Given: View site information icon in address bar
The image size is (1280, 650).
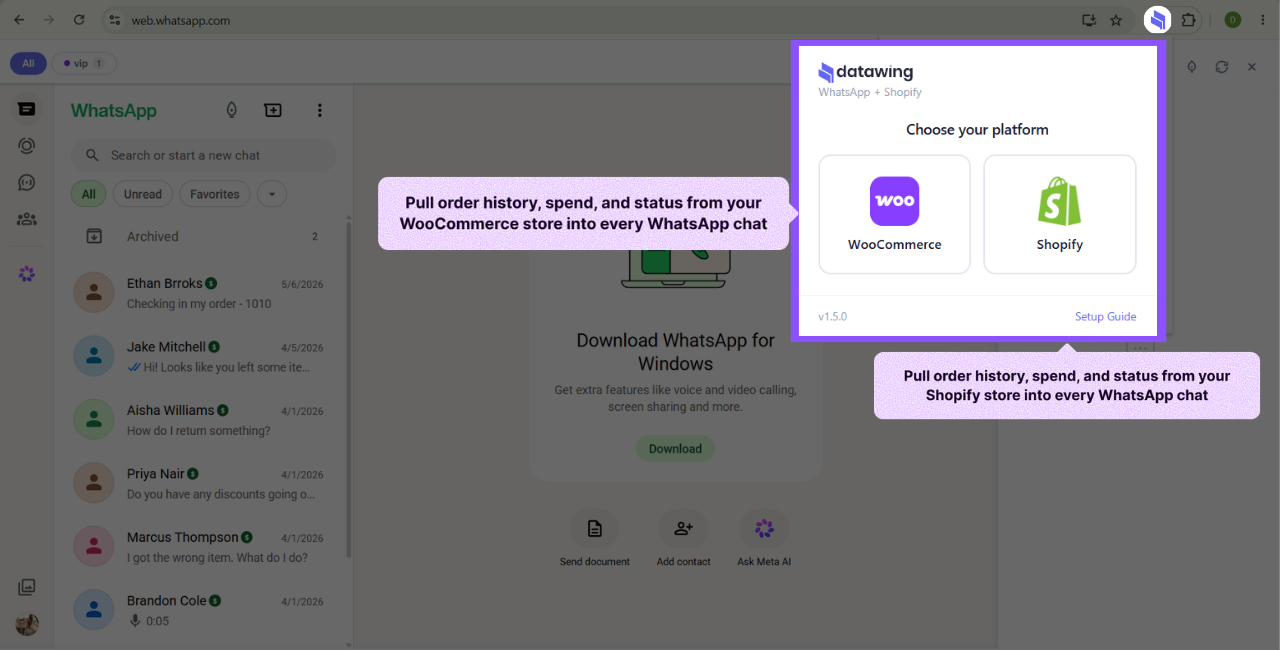Looking at the screenshot, I should click(114, 20).
